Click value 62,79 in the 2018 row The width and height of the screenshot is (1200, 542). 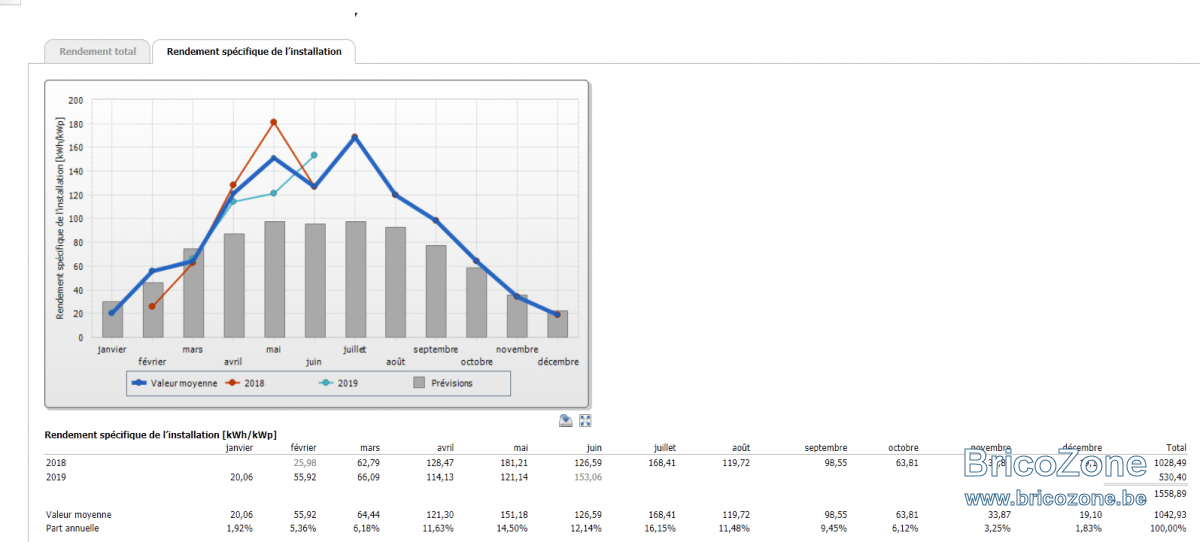[x=368, y=463]
